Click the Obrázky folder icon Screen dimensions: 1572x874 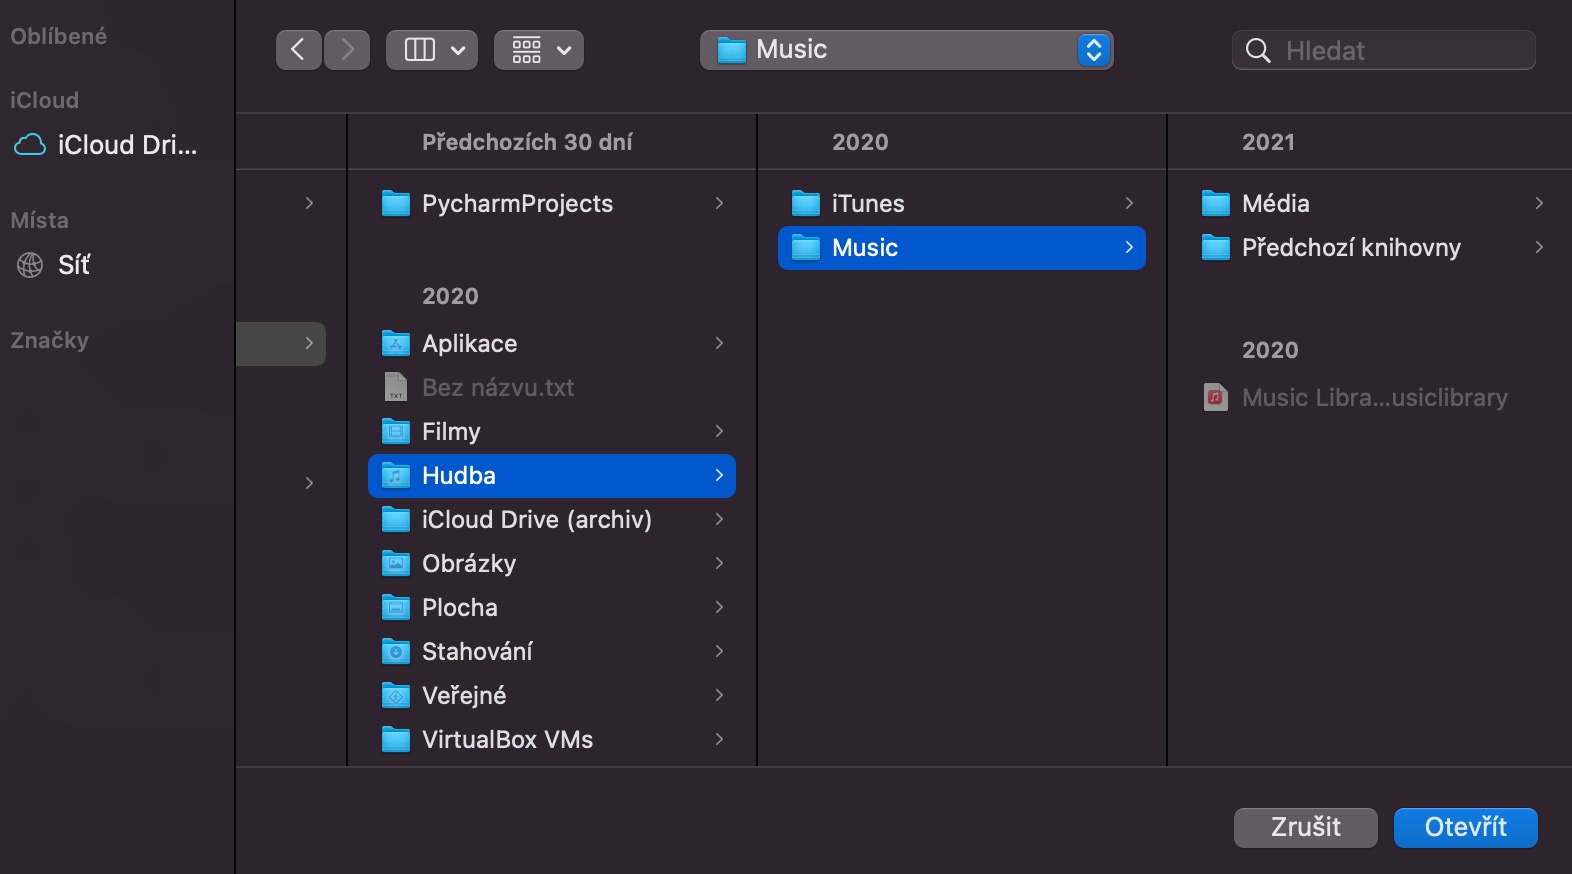tap(396, 564)
